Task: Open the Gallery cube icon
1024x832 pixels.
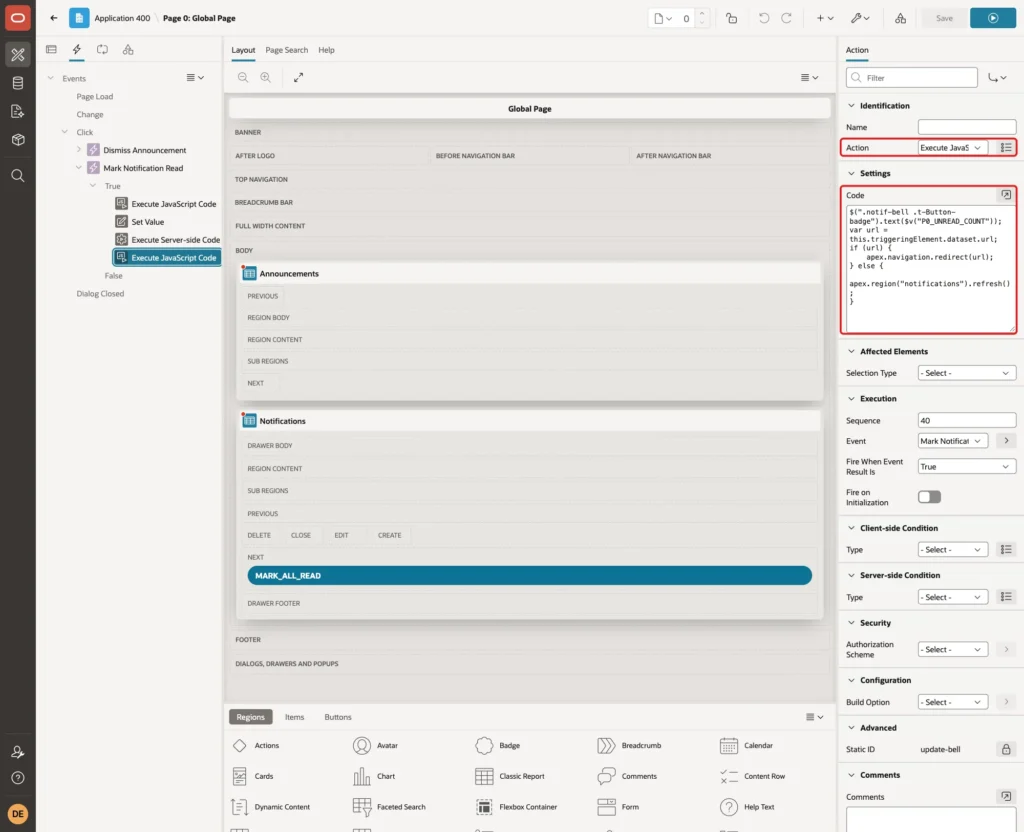Action: (x=18, y=139)
